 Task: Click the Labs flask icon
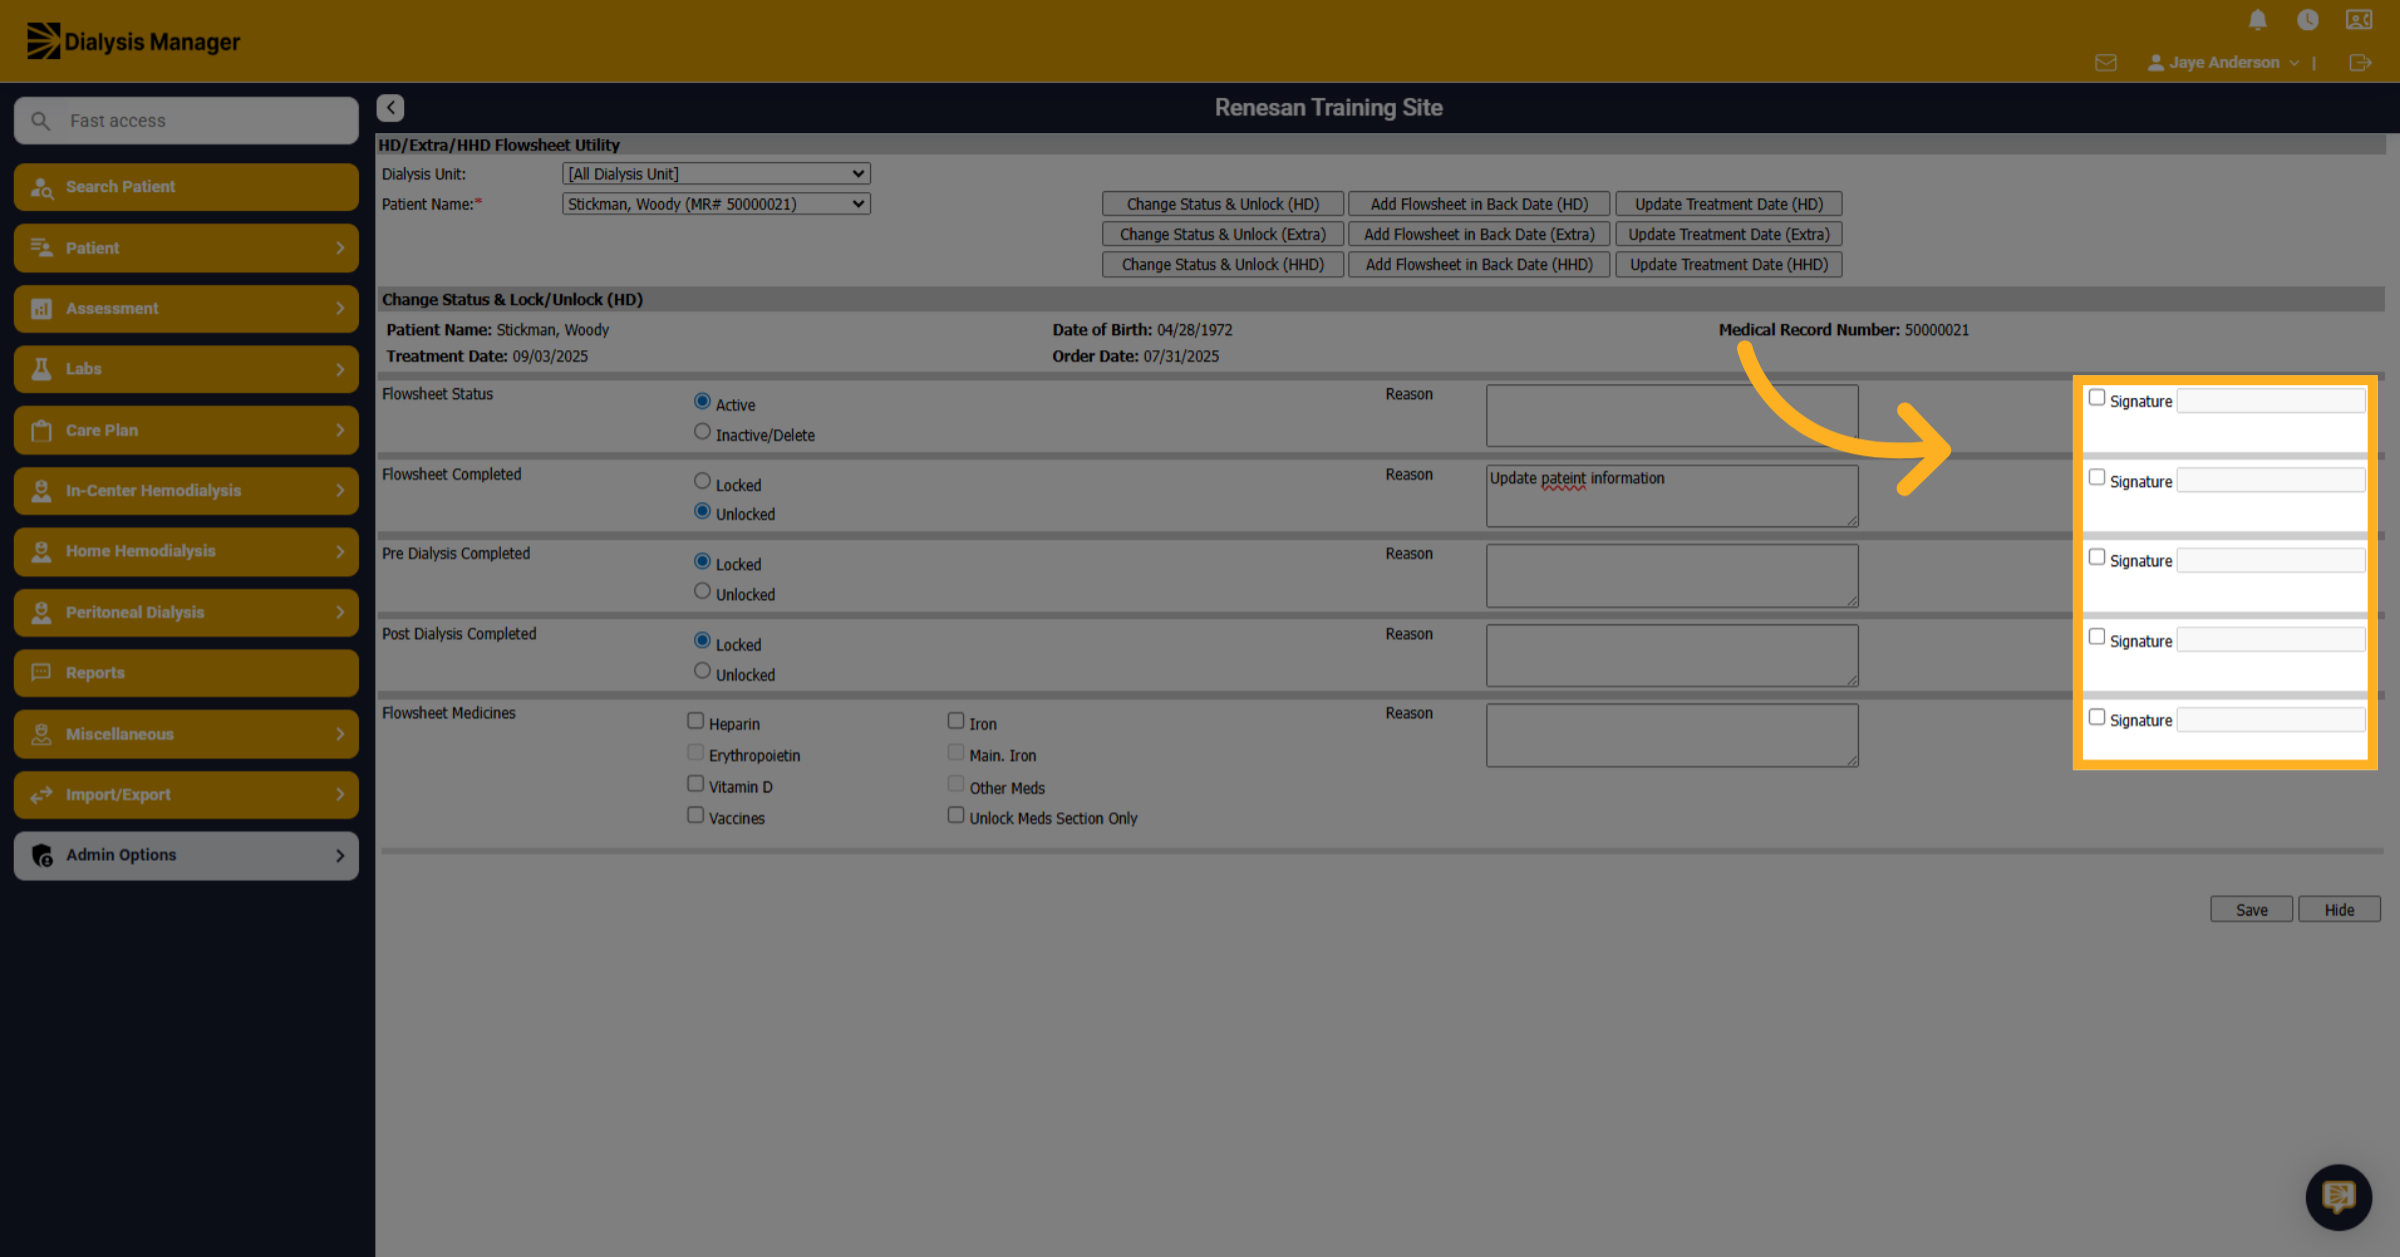tap(41, 369)
